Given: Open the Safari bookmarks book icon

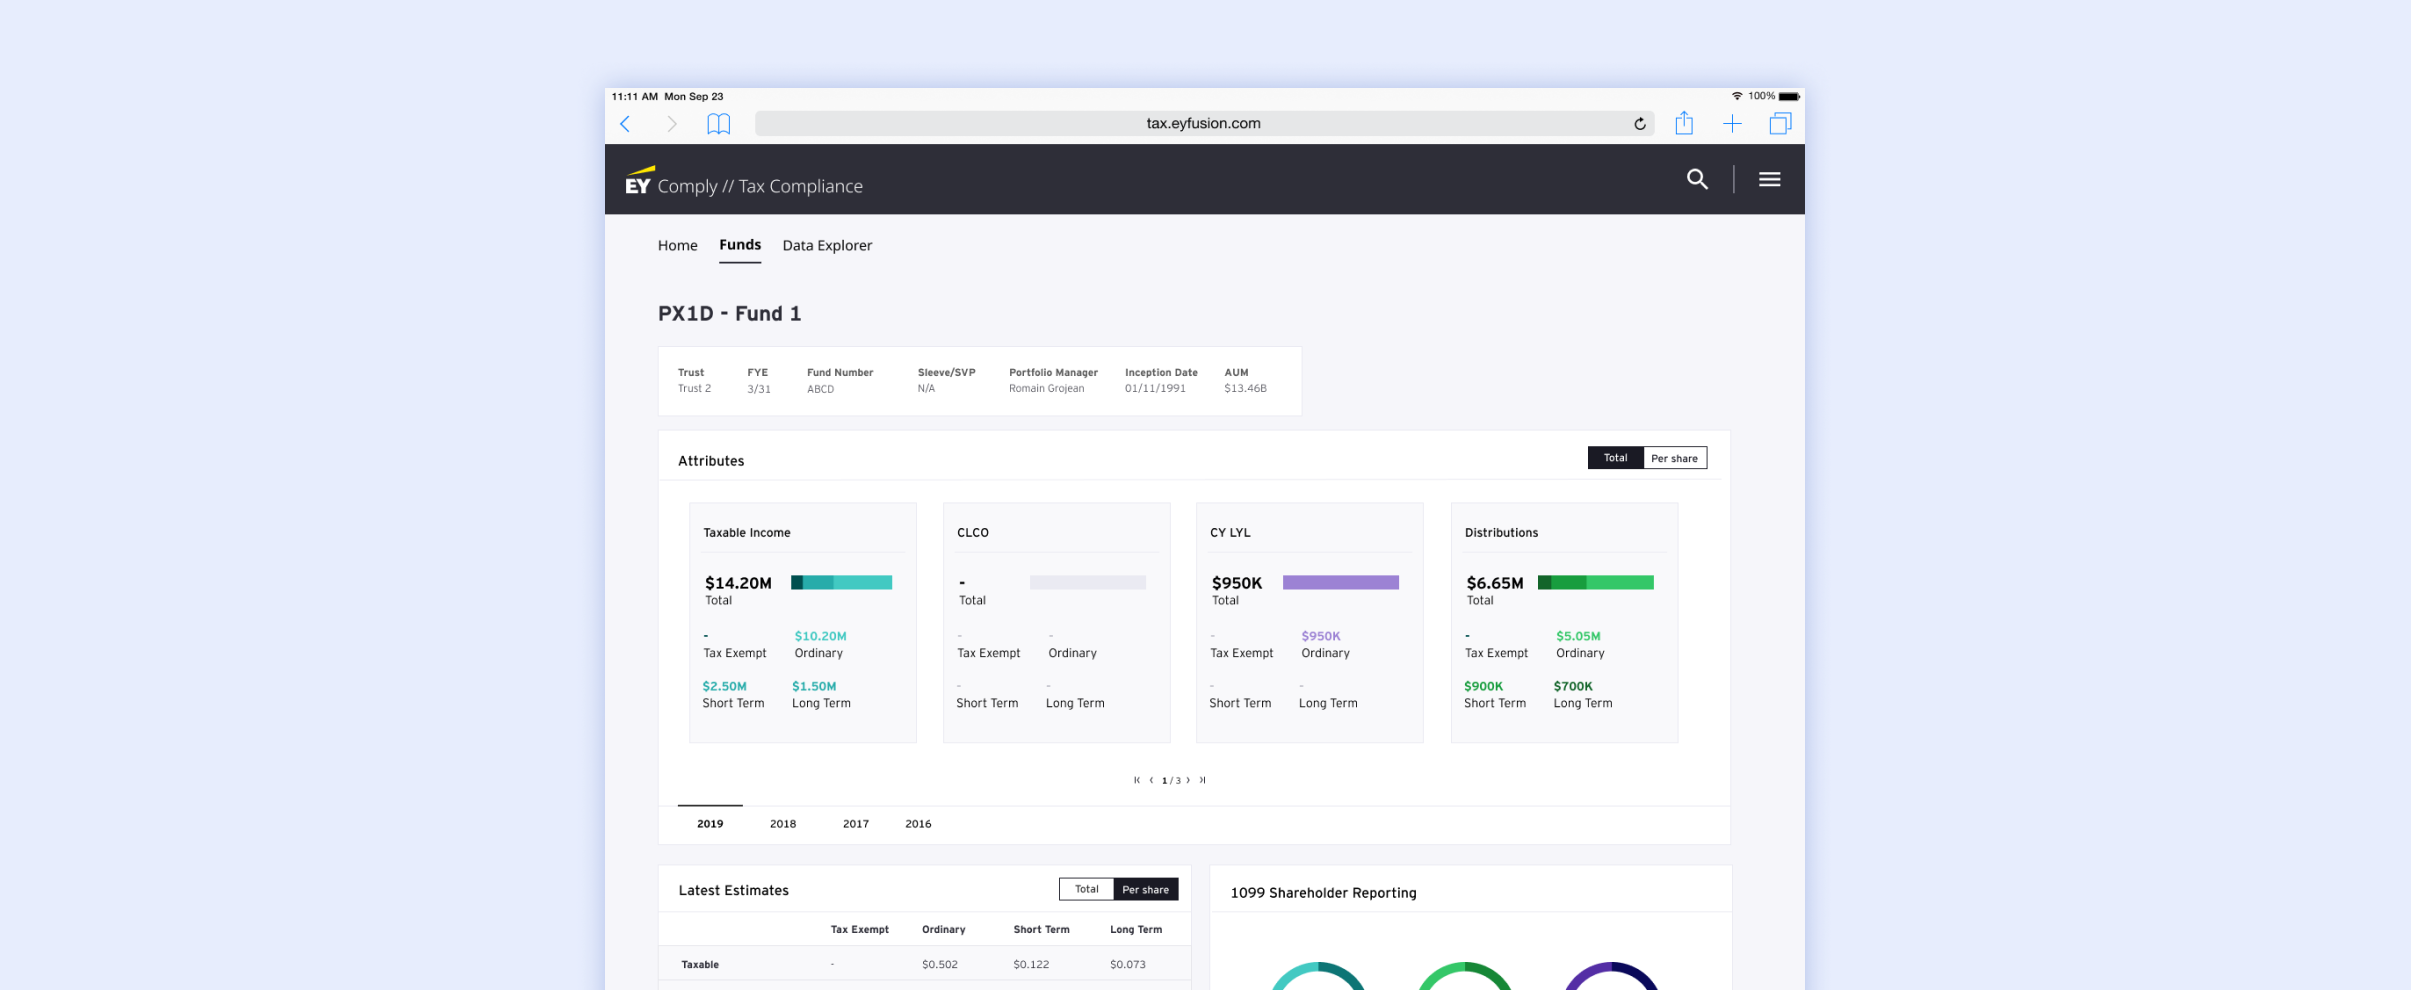Looking at the screenshot, I should tap(719, 124).
